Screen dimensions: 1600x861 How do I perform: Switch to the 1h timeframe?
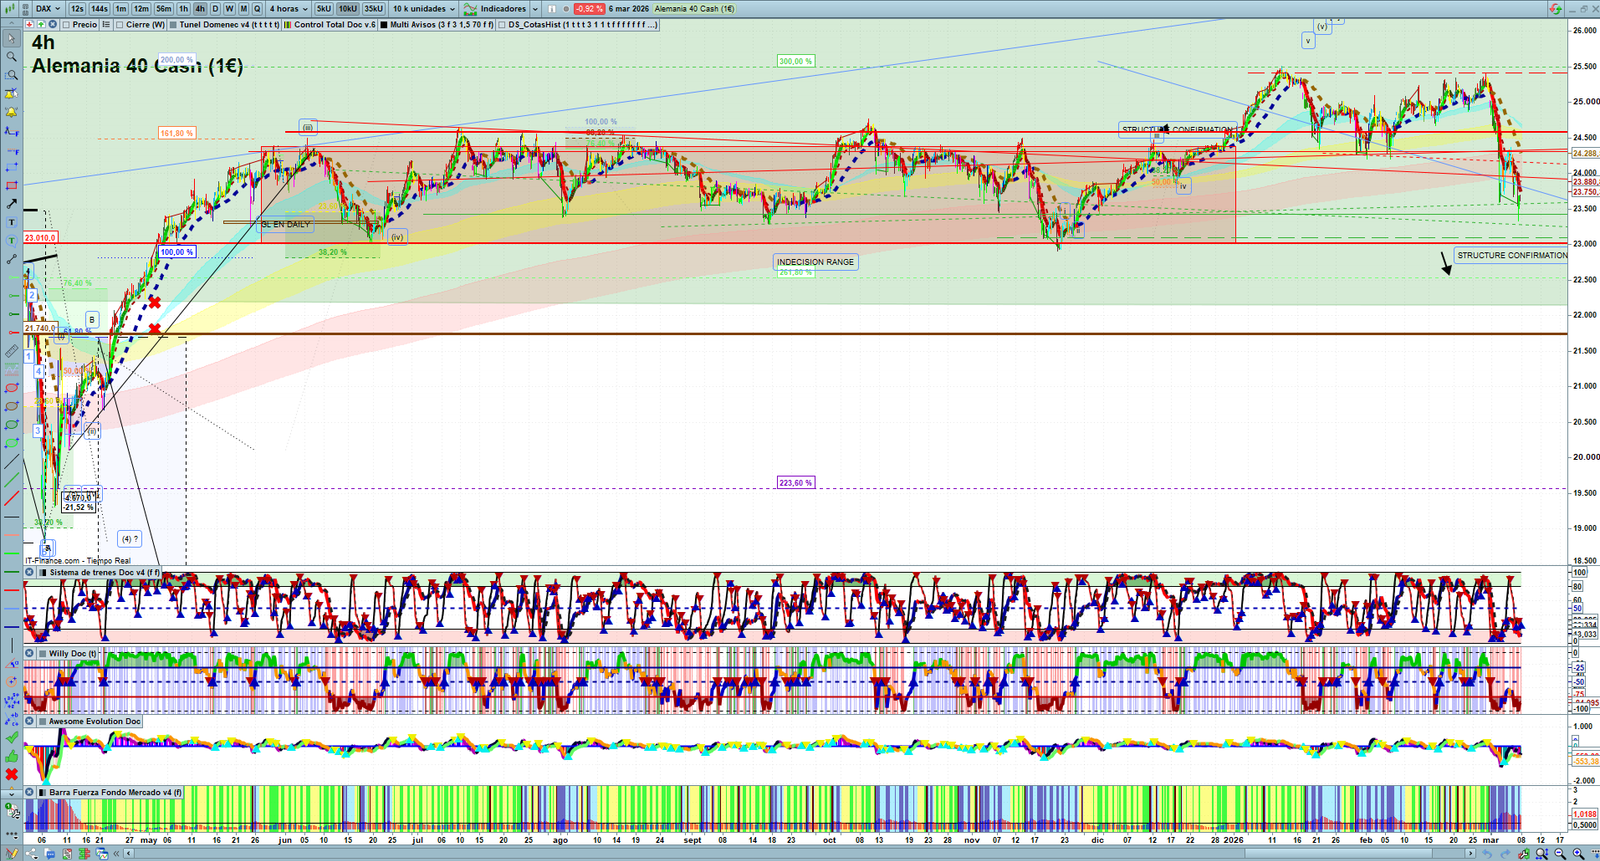click(183, 9)
